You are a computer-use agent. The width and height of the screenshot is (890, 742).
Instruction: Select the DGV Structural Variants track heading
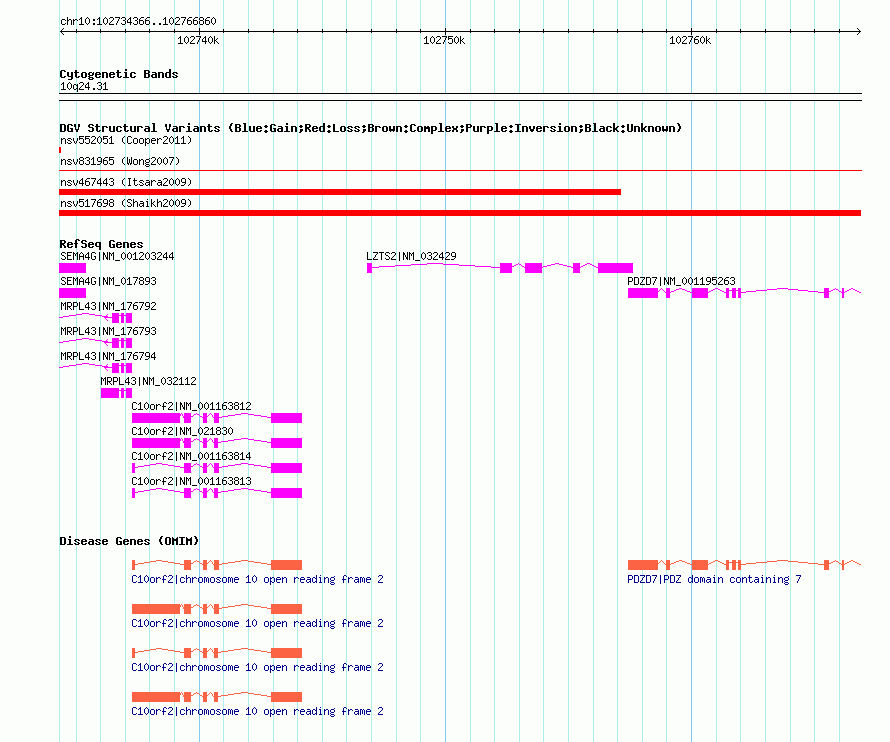click(371, 128)
